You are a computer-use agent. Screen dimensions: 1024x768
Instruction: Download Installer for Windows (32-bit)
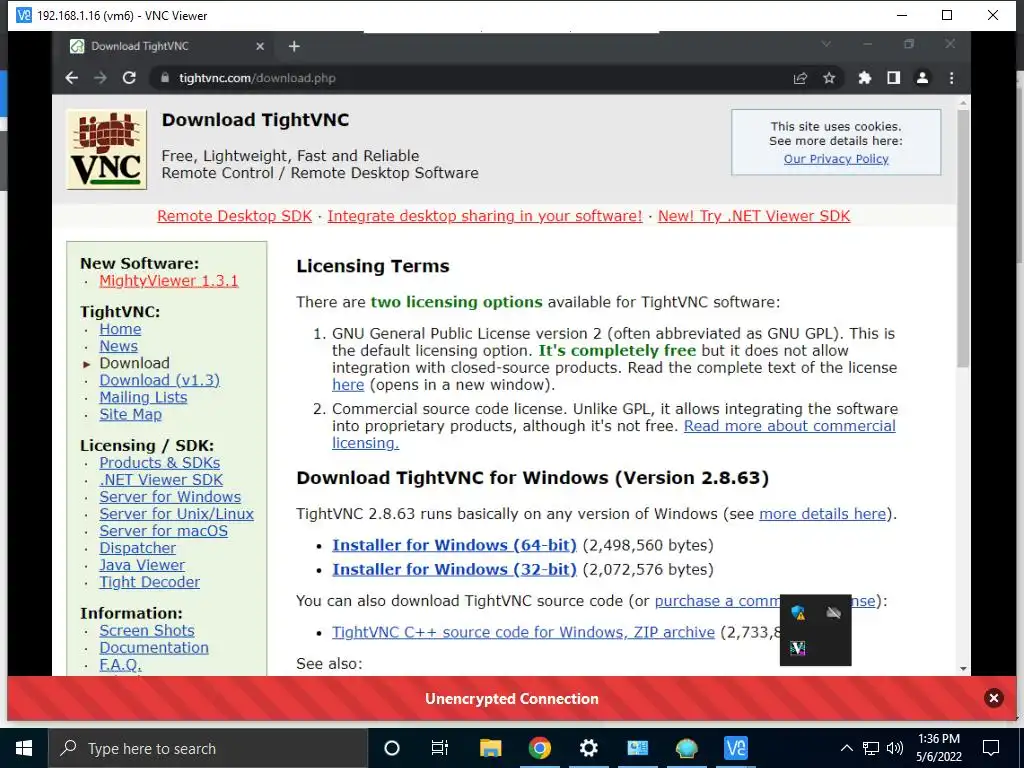pyautogui.click(x=454, y=569)
